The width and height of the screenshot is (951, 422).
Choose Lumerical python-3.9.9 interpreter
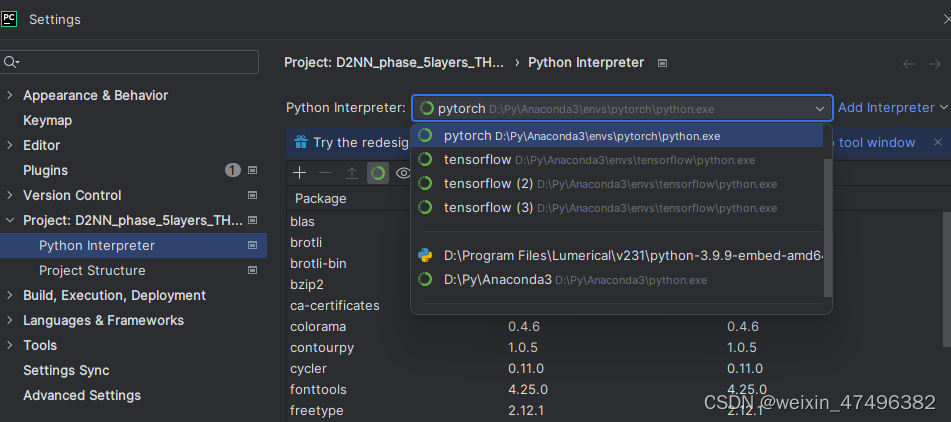620,255
